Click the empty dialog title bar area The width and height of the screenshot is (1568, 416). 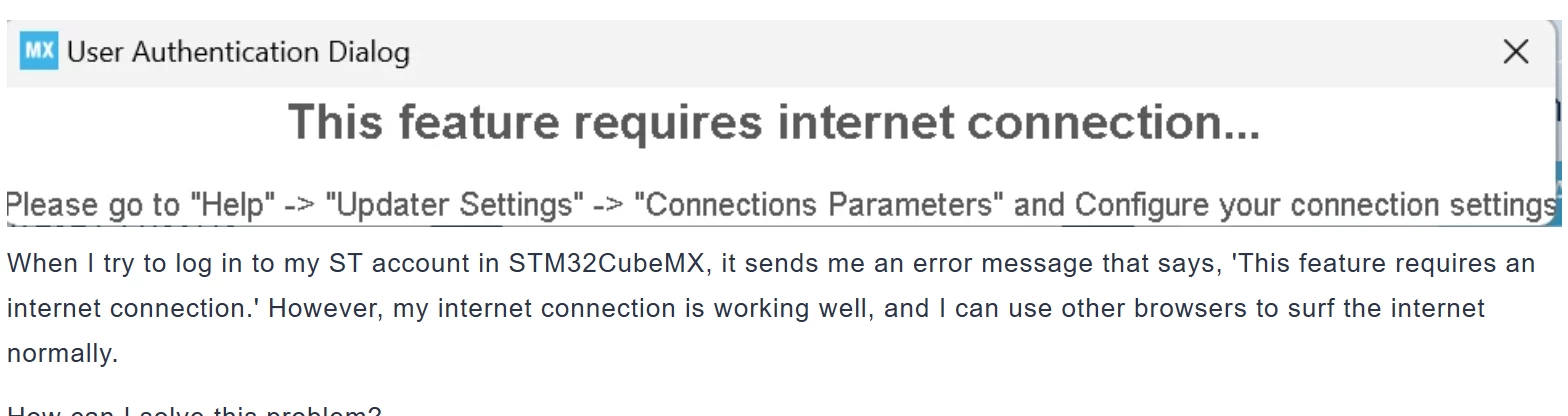[950, 52]
